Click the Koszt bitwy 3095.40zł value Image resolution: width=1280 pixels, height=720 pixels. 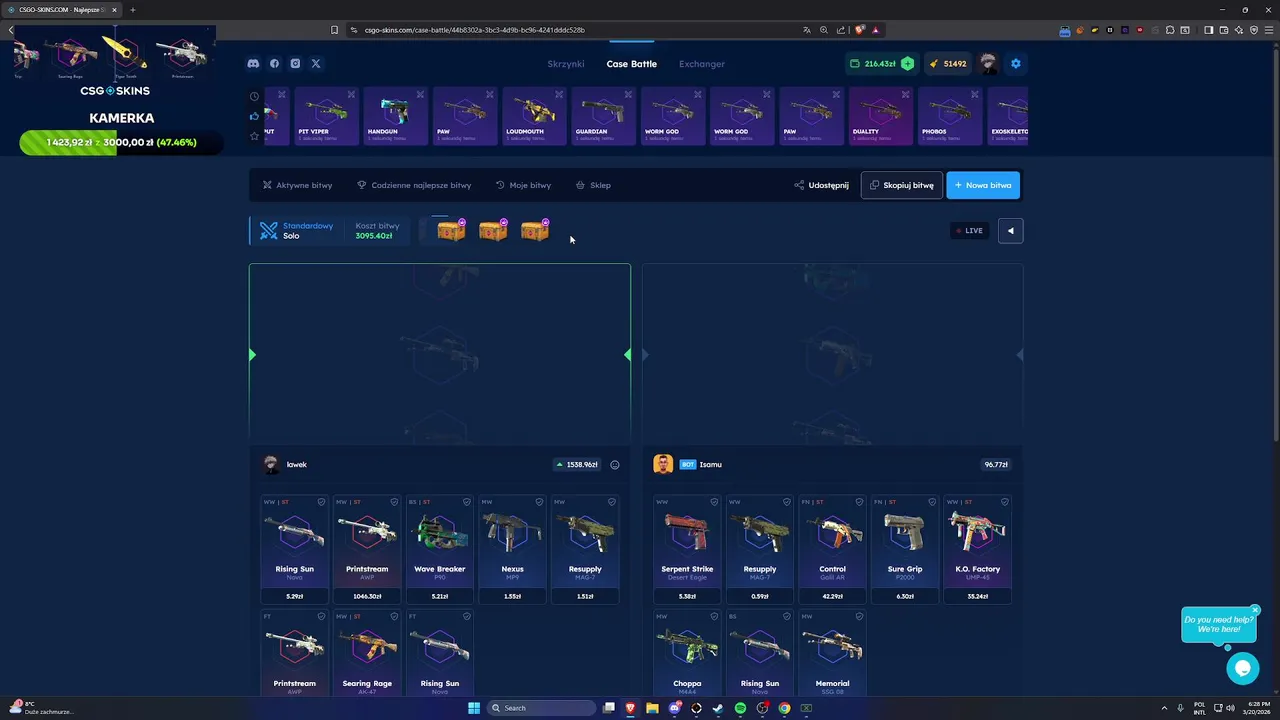tap(374, 236)
